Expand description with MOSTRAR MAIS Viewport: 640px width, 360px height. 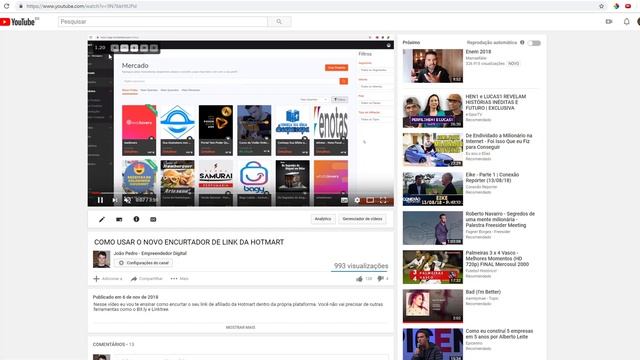(x=240, y=327)
